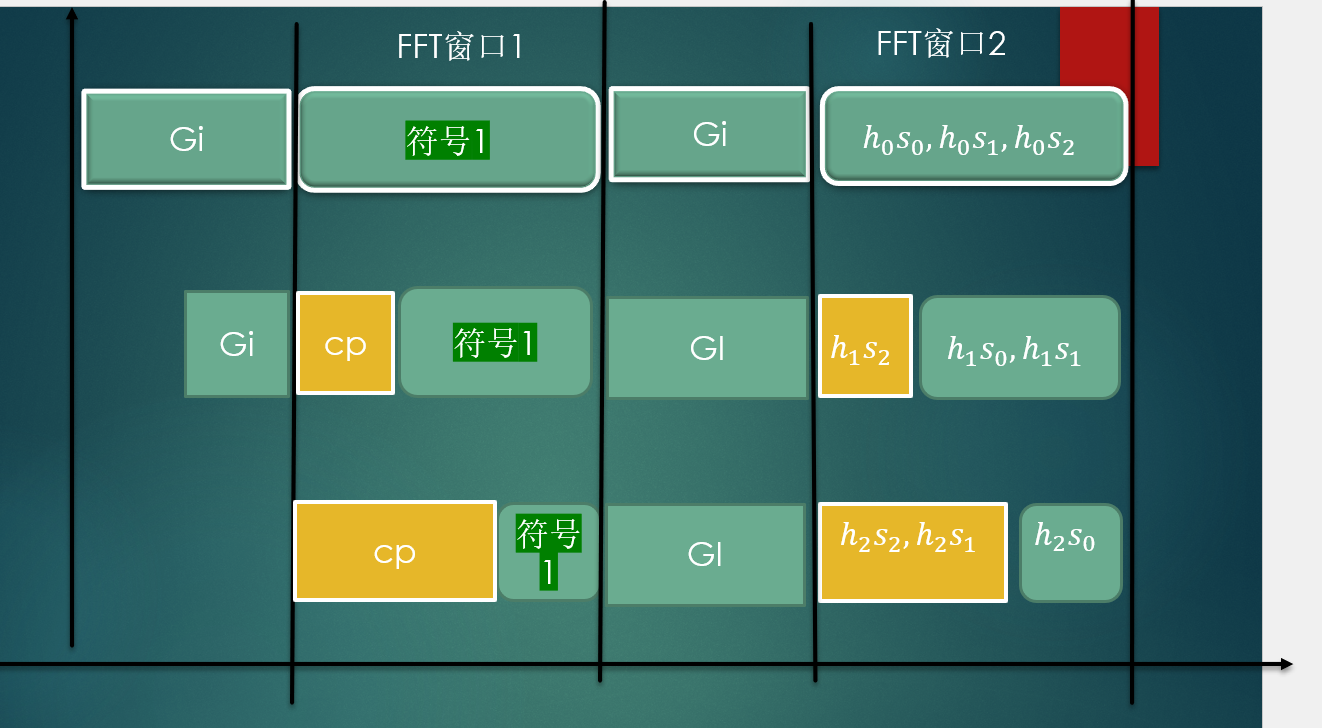Screen dimensions: 1322x728
Task: Click the 符号1 symbol block in FFT窗口1
Action: click(447, 138)
